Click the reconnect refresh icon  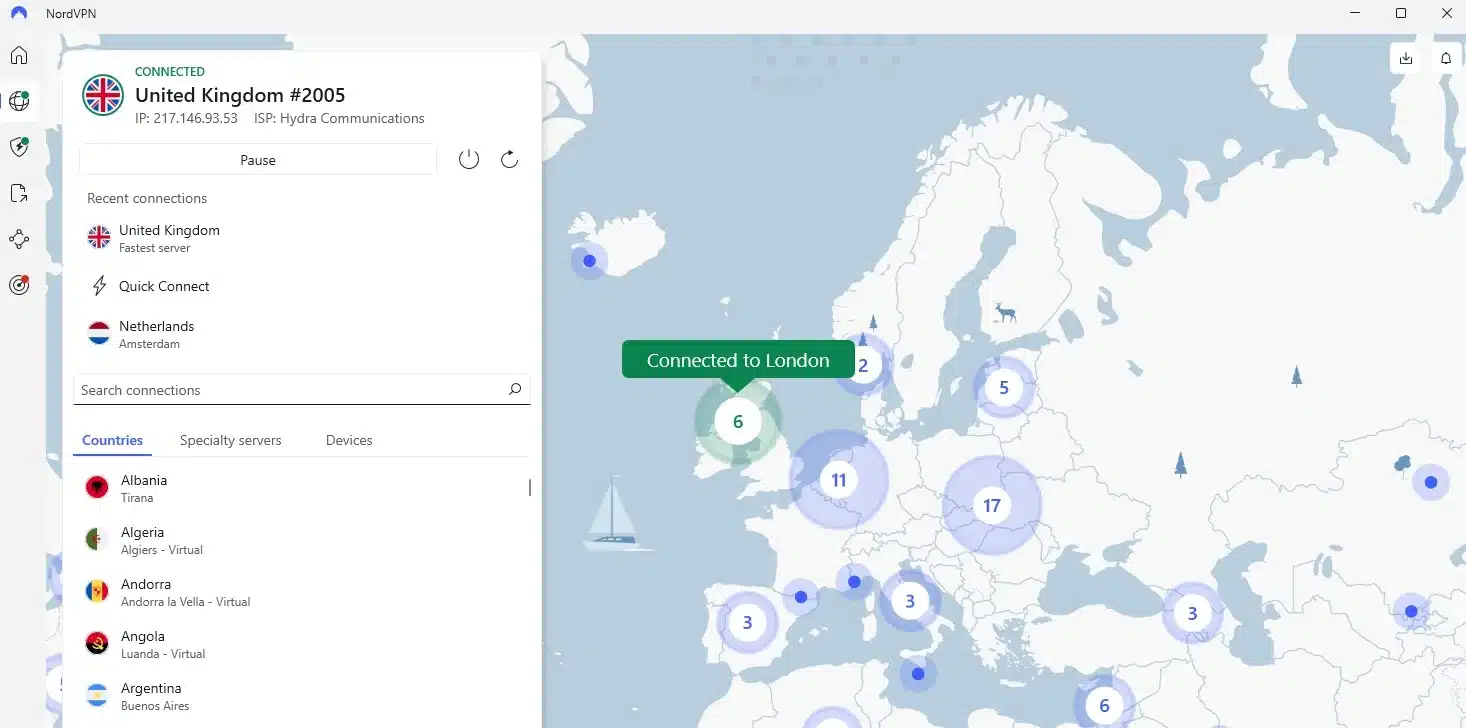[x=509, y=159]
